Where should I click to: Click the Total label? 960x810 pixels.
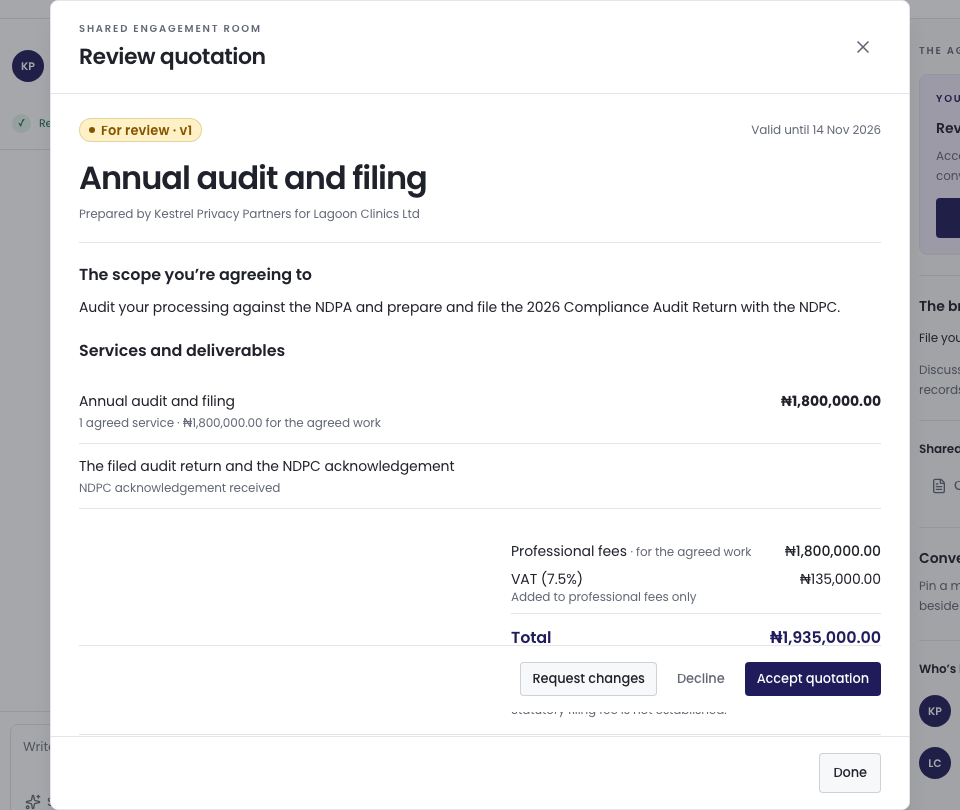[531, 637]
